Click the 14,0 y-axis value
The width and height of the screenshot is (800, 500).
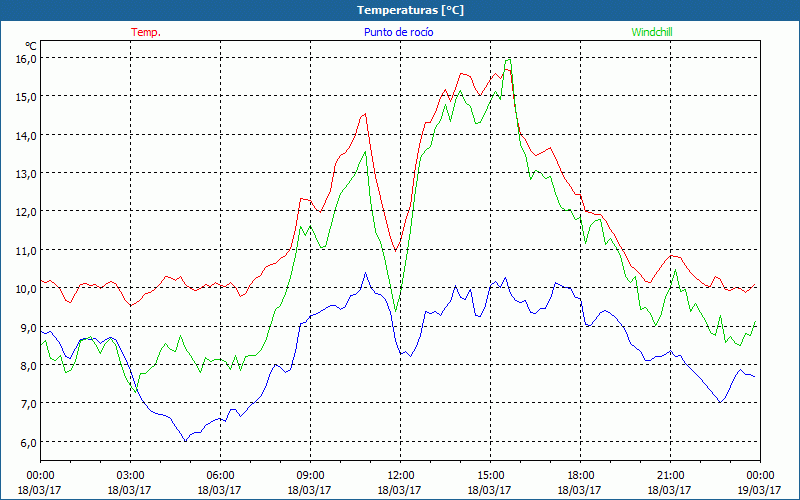(27, 135)
